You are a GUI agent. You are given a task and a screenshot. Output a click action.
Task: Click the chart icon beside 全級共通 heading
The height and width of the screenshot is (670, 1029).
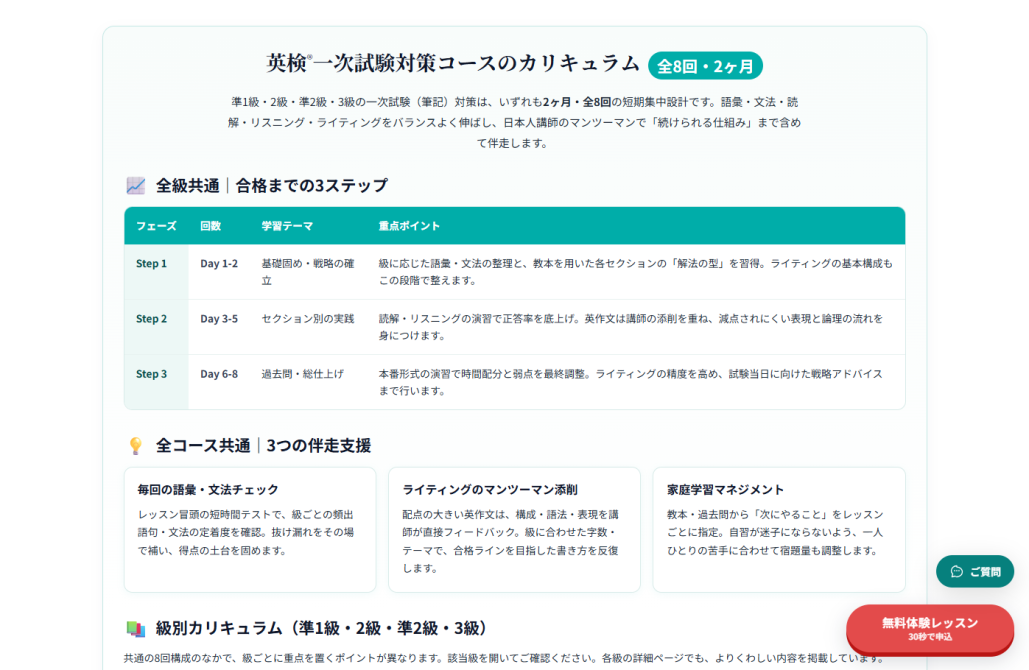[x=136, y=186]
